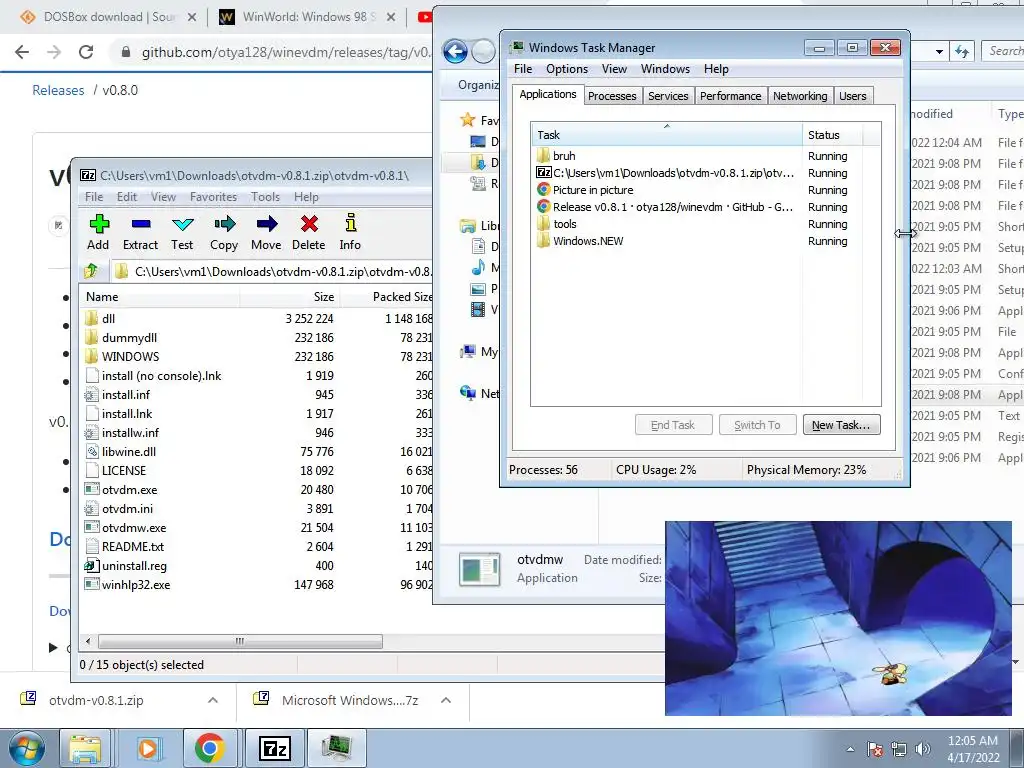Click the picture-in-picture video window

[838, 618]
